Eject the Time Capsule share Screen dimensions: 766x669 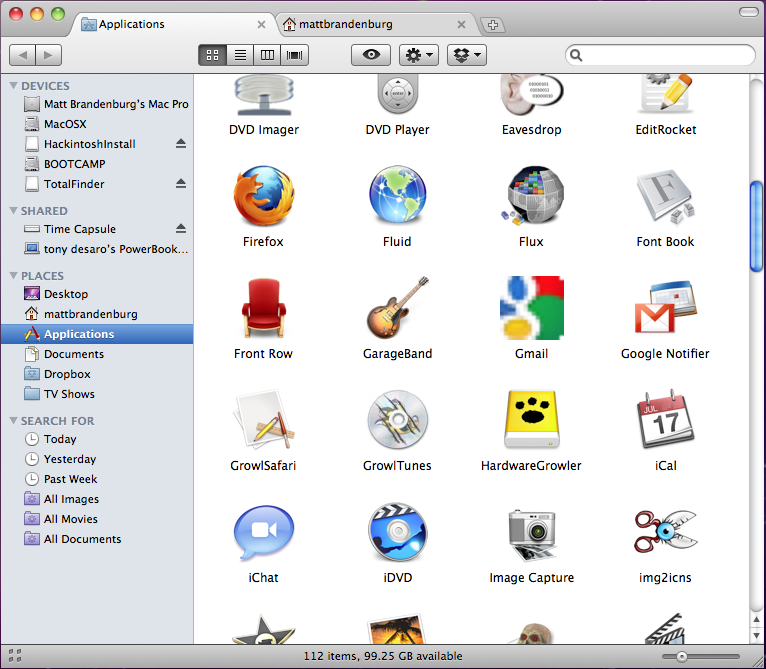tap(181, 229)
